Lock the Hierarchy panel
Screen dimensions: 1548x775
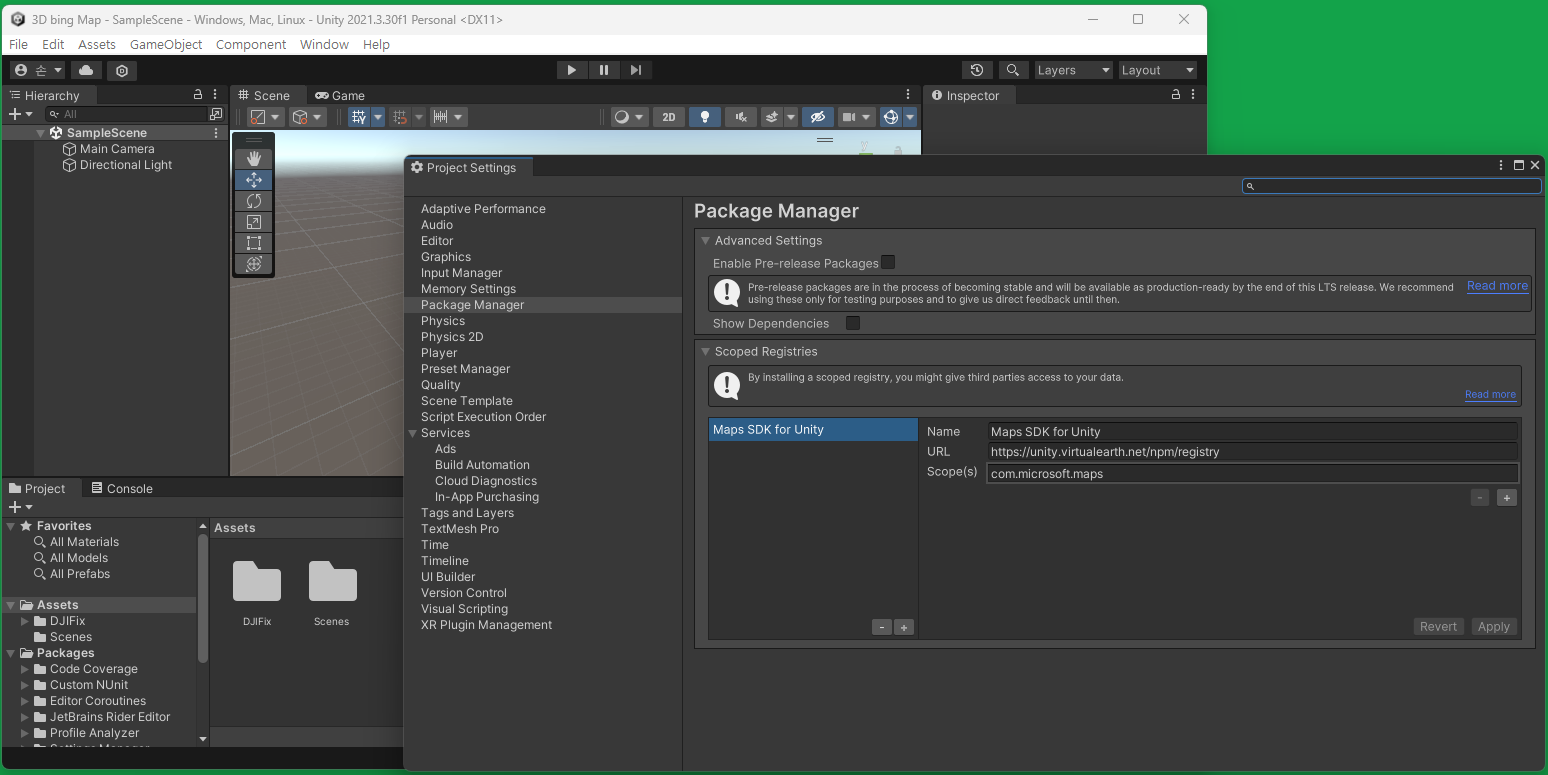[198, 94]
